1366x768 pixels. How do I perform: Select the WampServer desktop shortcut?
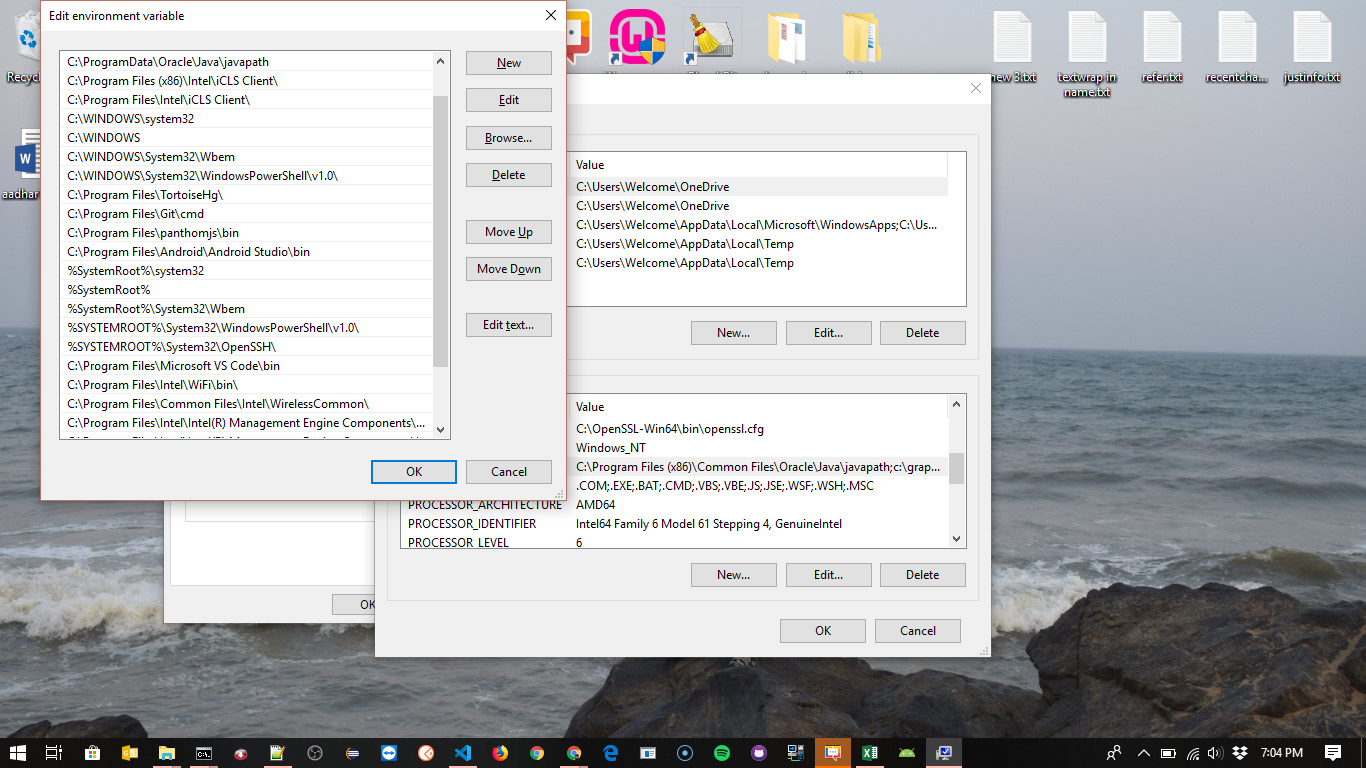[638, 38]
